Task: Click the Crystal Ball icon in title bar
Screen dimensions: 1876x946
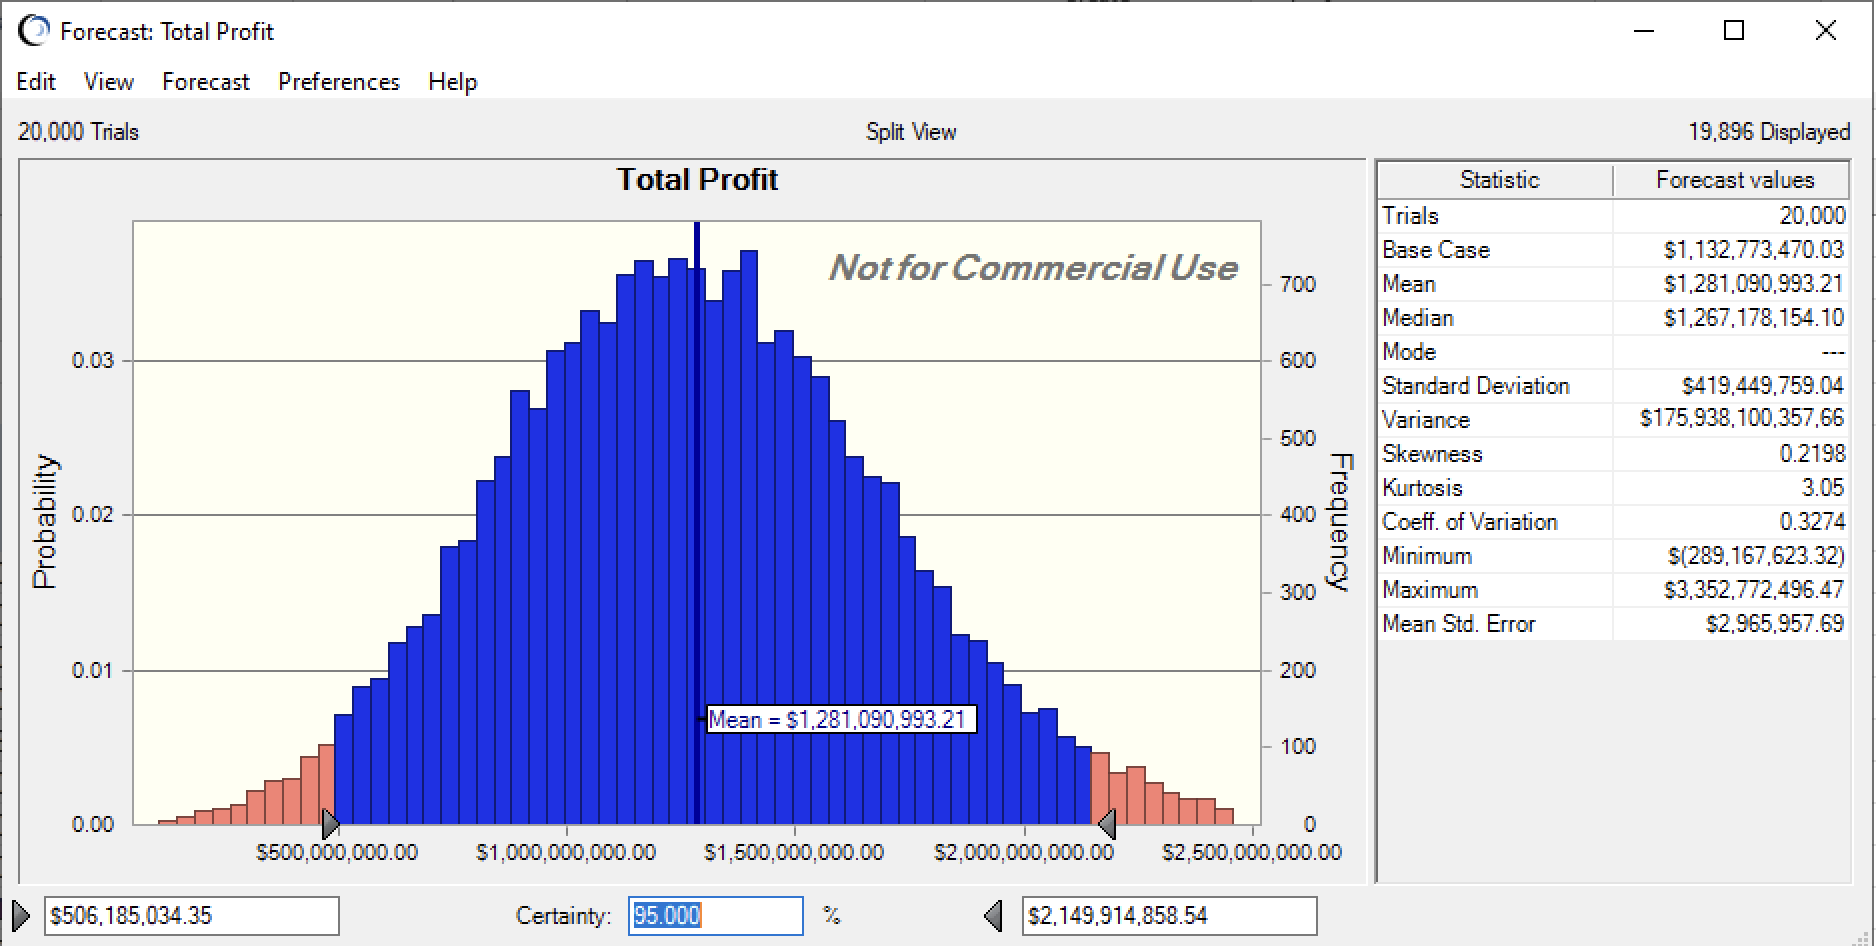Action: click(x=33, y=31)
